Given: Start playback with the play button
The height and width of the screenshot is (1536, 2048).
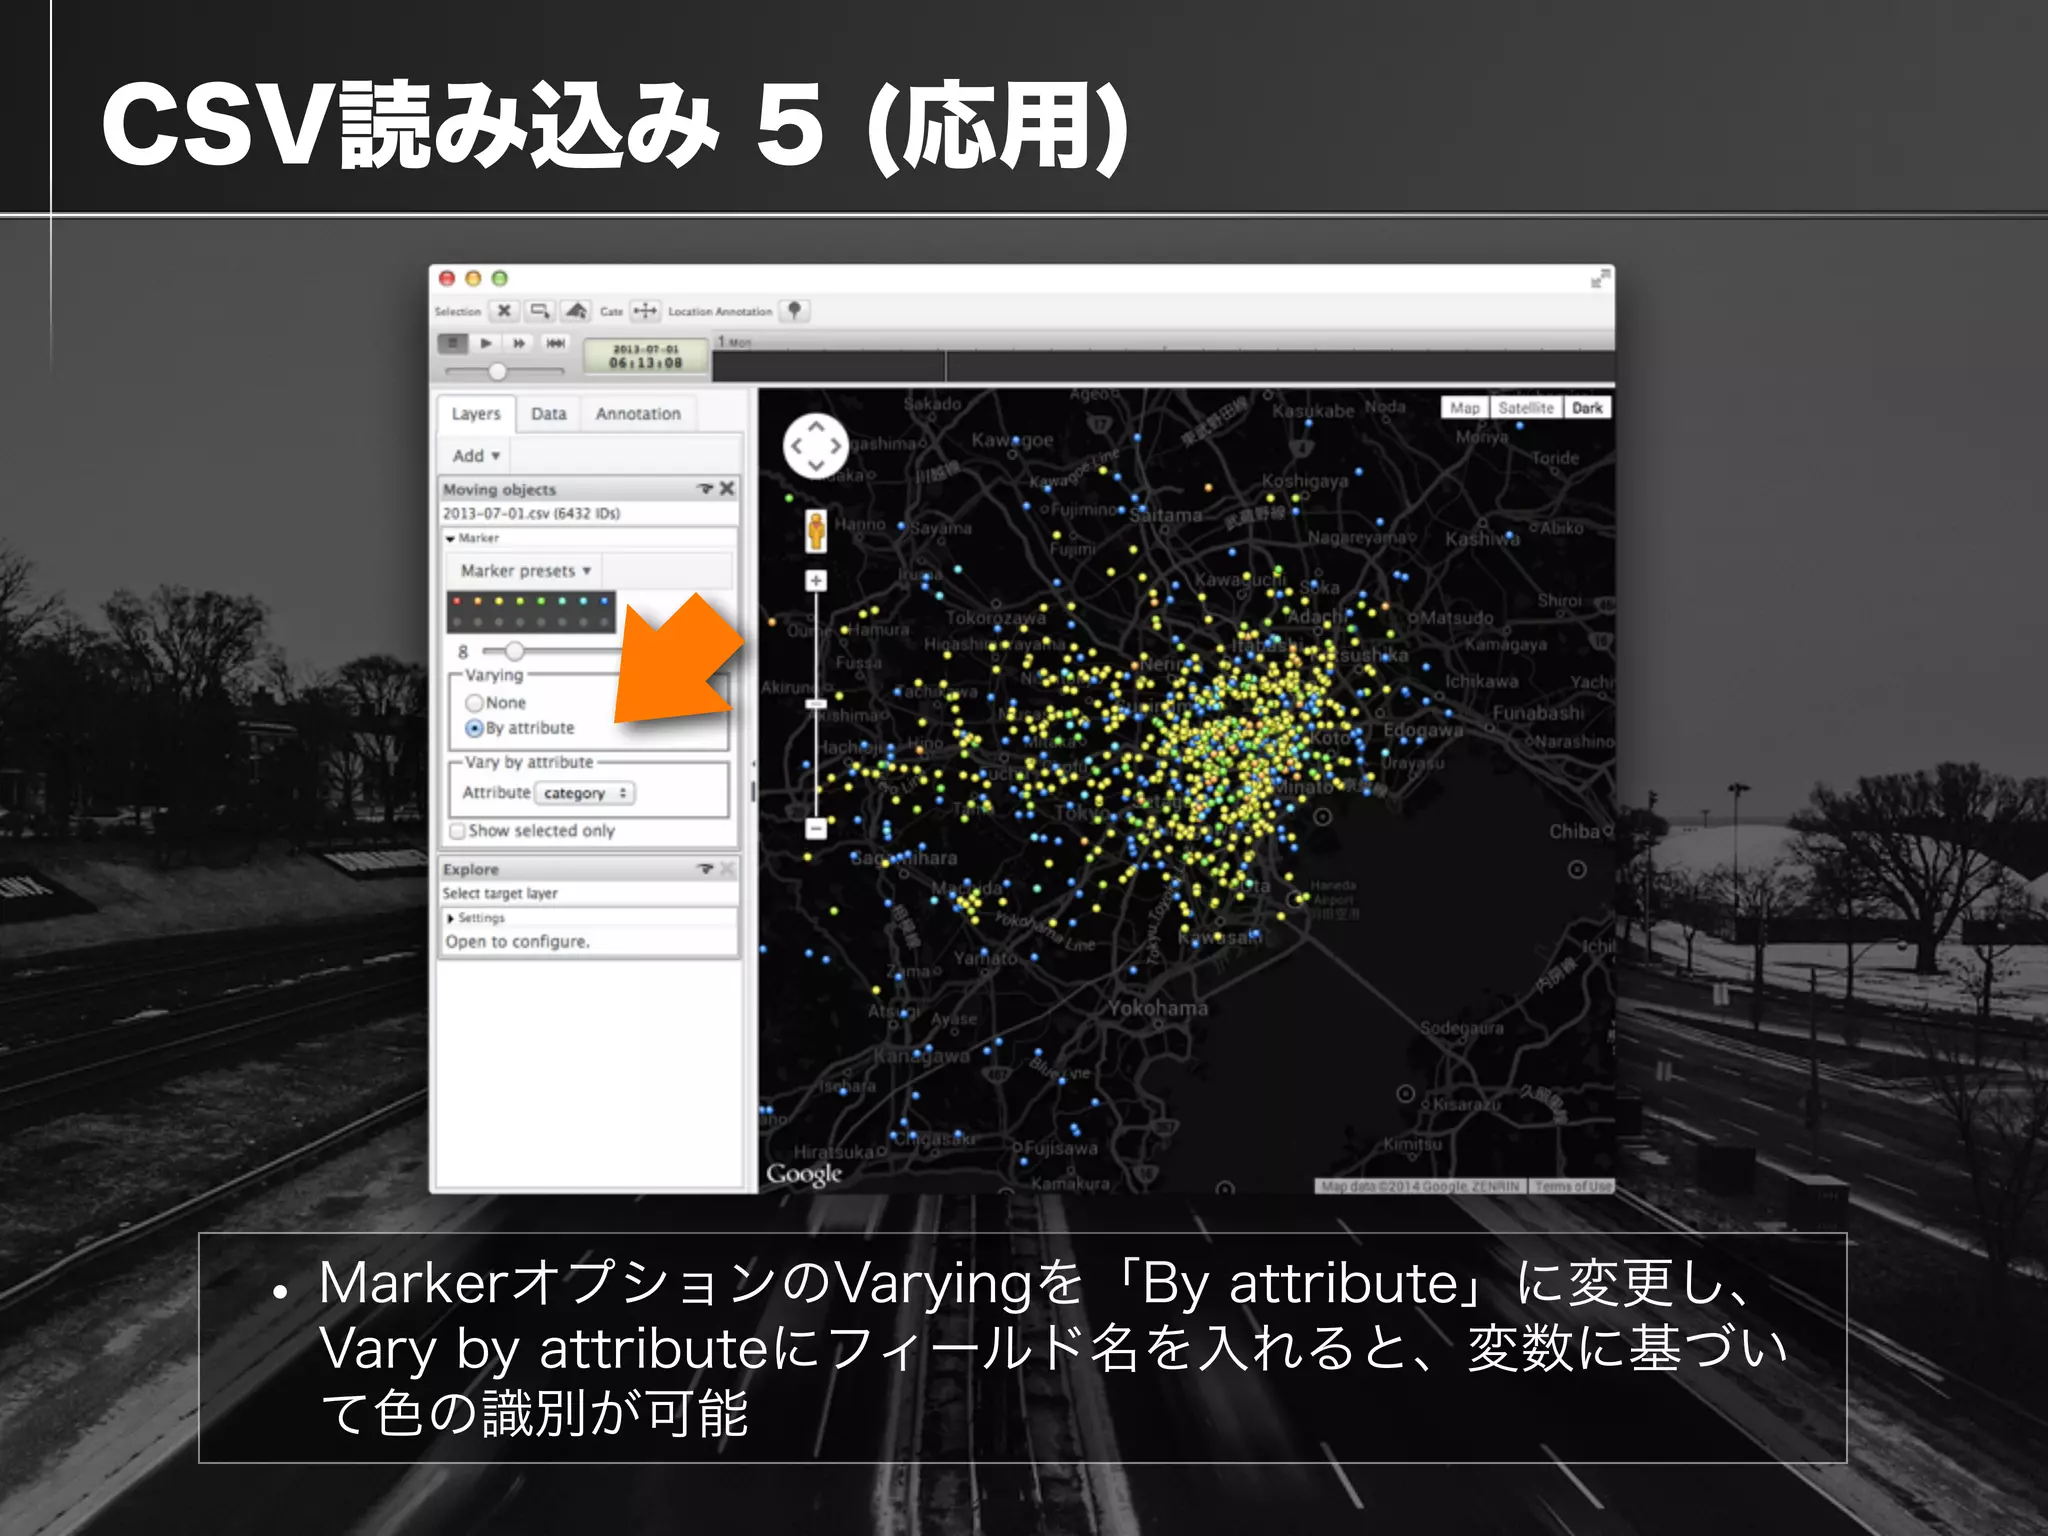Looking at the screenshot, I should coord(486,343).
